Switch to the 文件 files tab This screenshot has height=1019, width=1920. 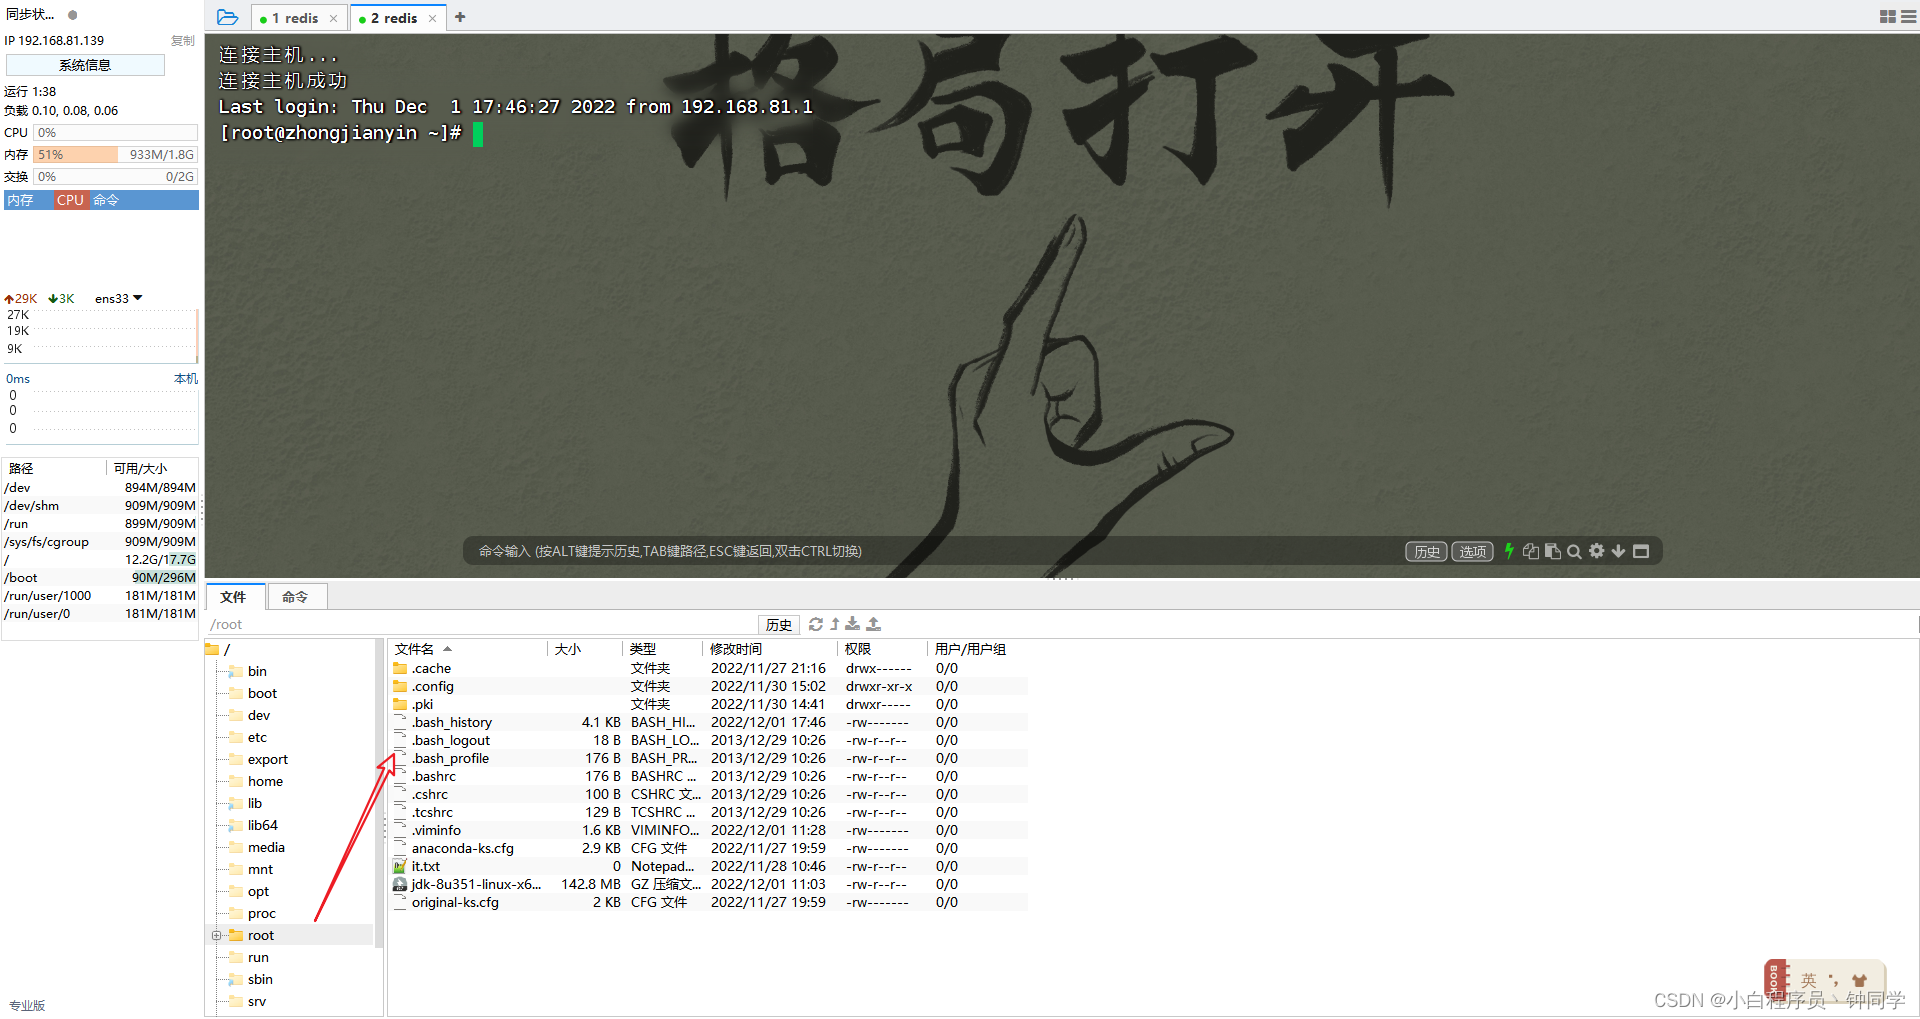point(234,597)
